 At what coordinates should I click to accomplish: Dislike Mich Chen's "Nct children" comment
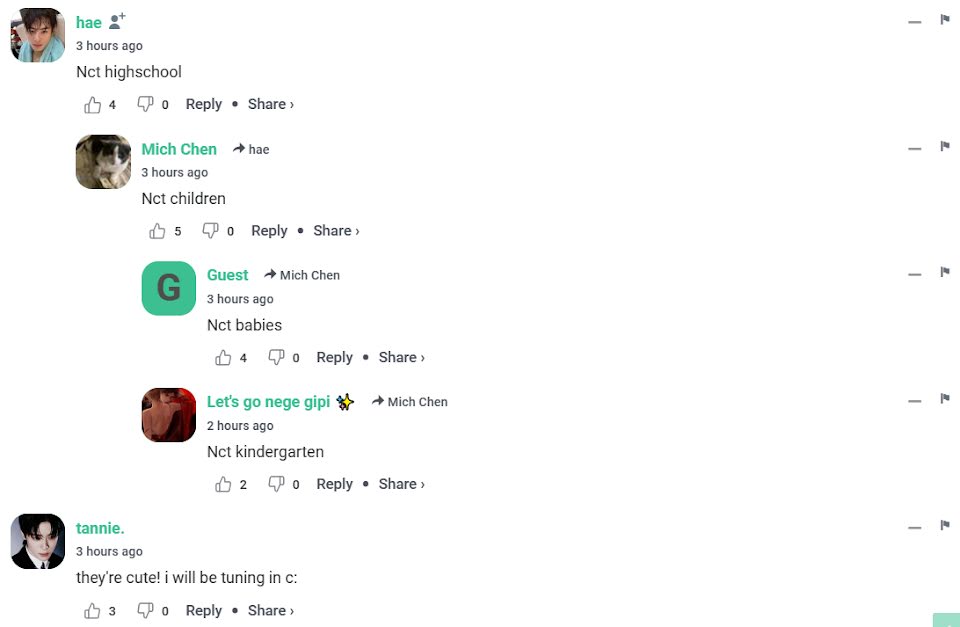210,230
